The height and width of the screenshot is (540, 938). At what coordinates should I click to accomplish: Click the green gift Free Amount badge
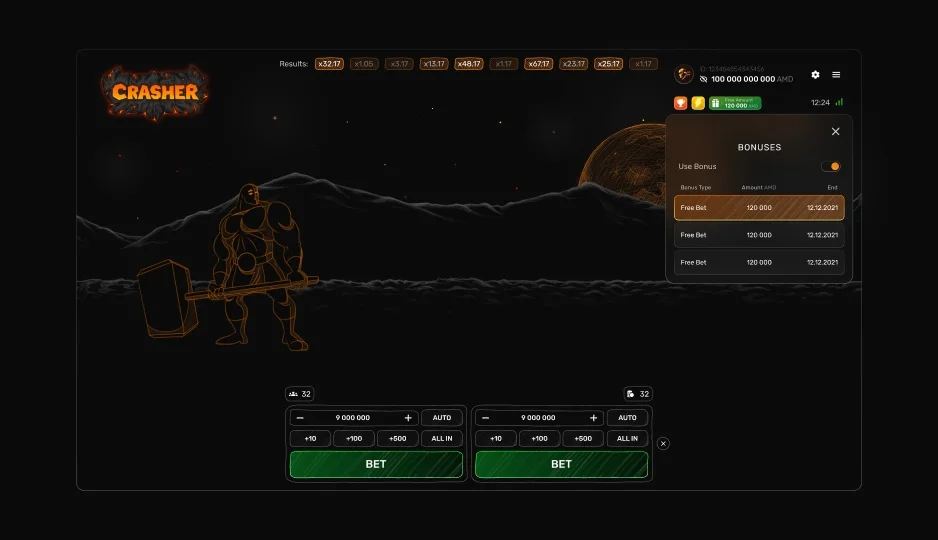735,103
